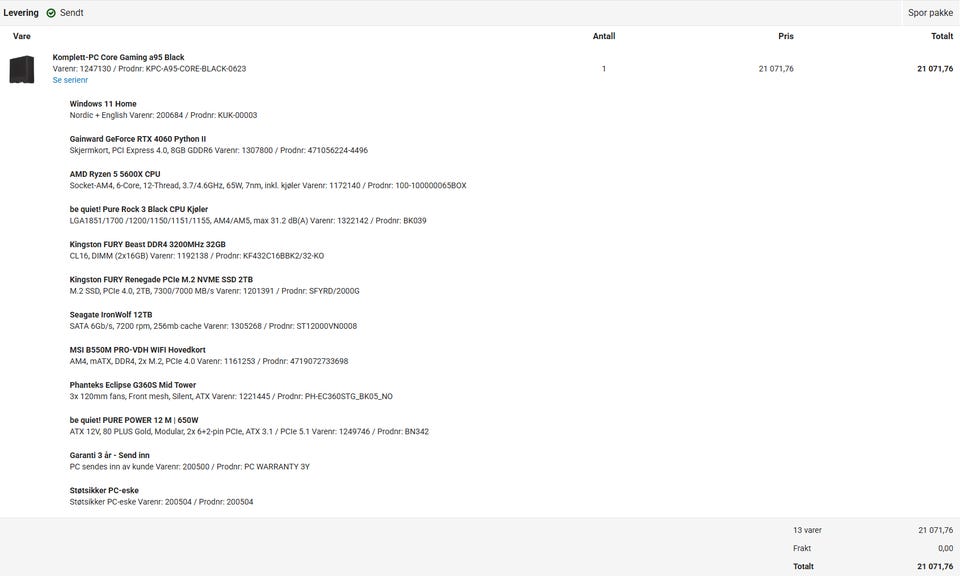Viewport: 960px width, 576px height.
Task: Open the Se serienr link
Action: point(70,80)
